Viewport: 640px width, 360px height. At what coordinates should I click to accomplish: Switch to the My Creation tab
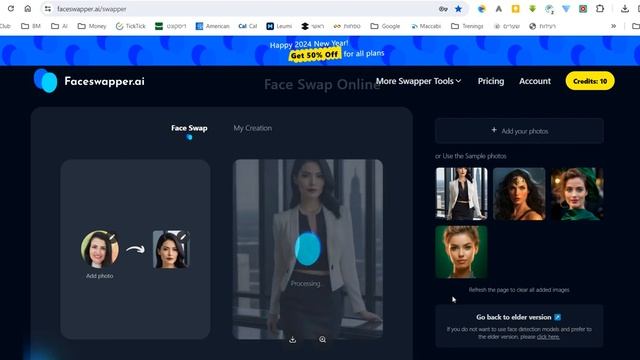click(x=253, y=128)
